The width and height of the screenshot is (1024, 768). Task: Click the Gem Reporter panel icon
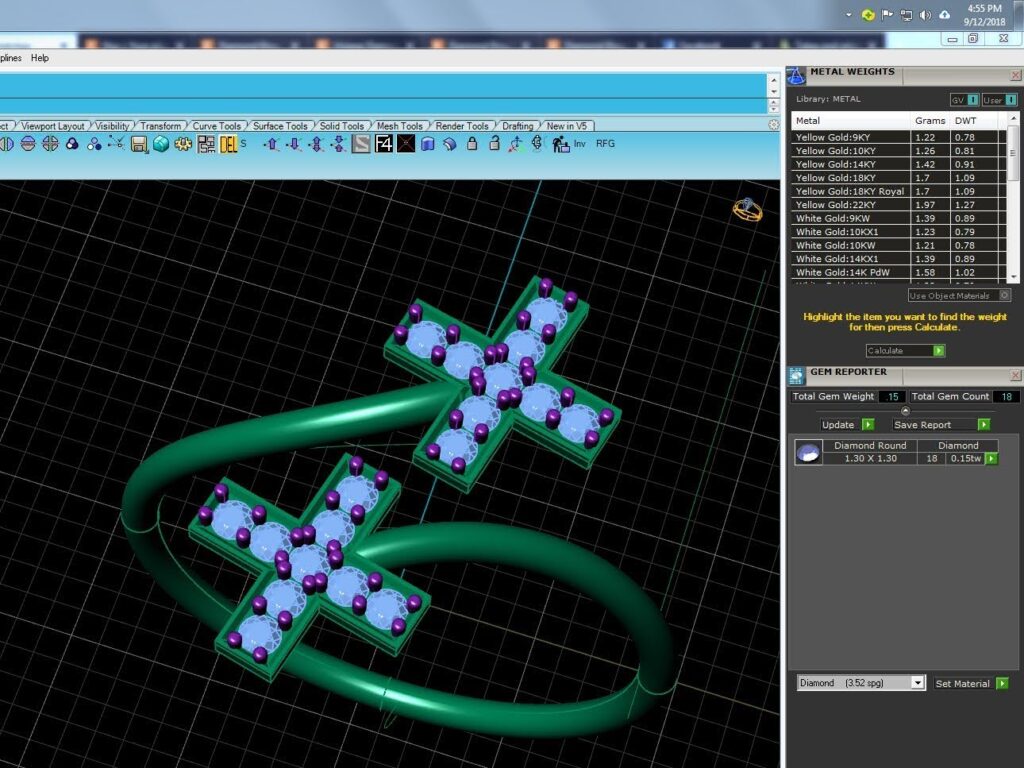point(796,376)
